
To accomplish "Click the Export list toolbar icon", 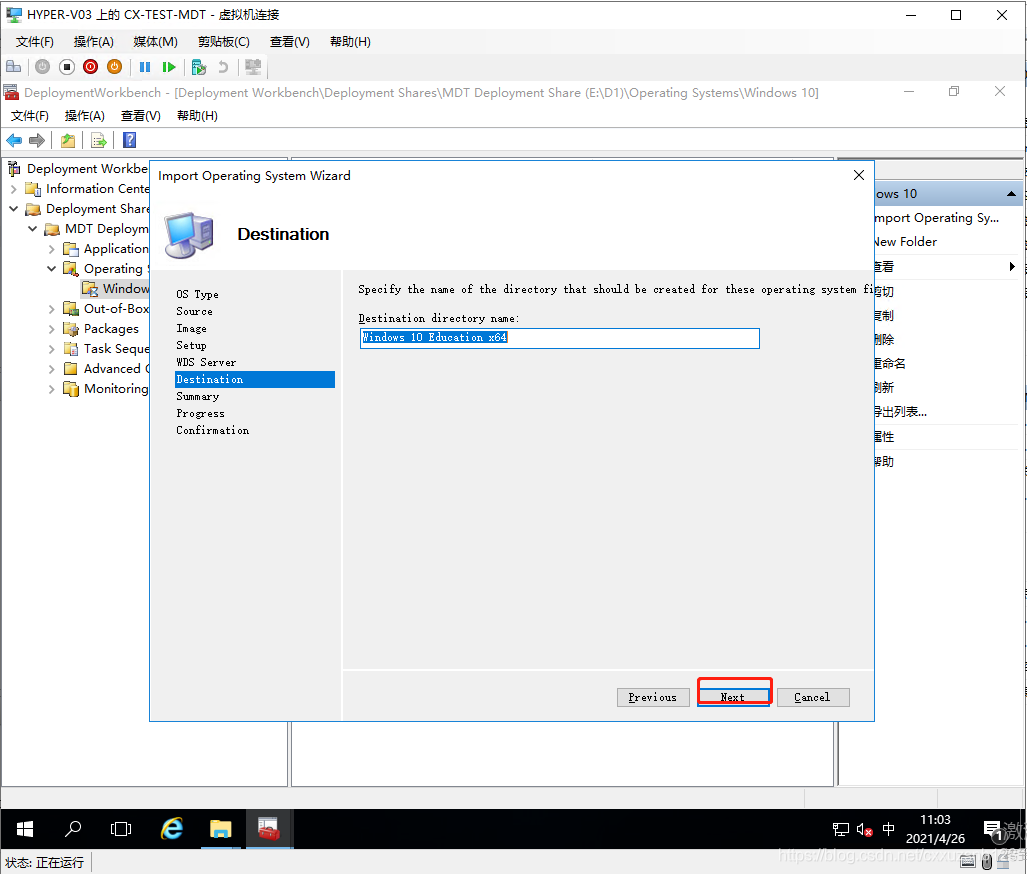I will tap(98, 140).
